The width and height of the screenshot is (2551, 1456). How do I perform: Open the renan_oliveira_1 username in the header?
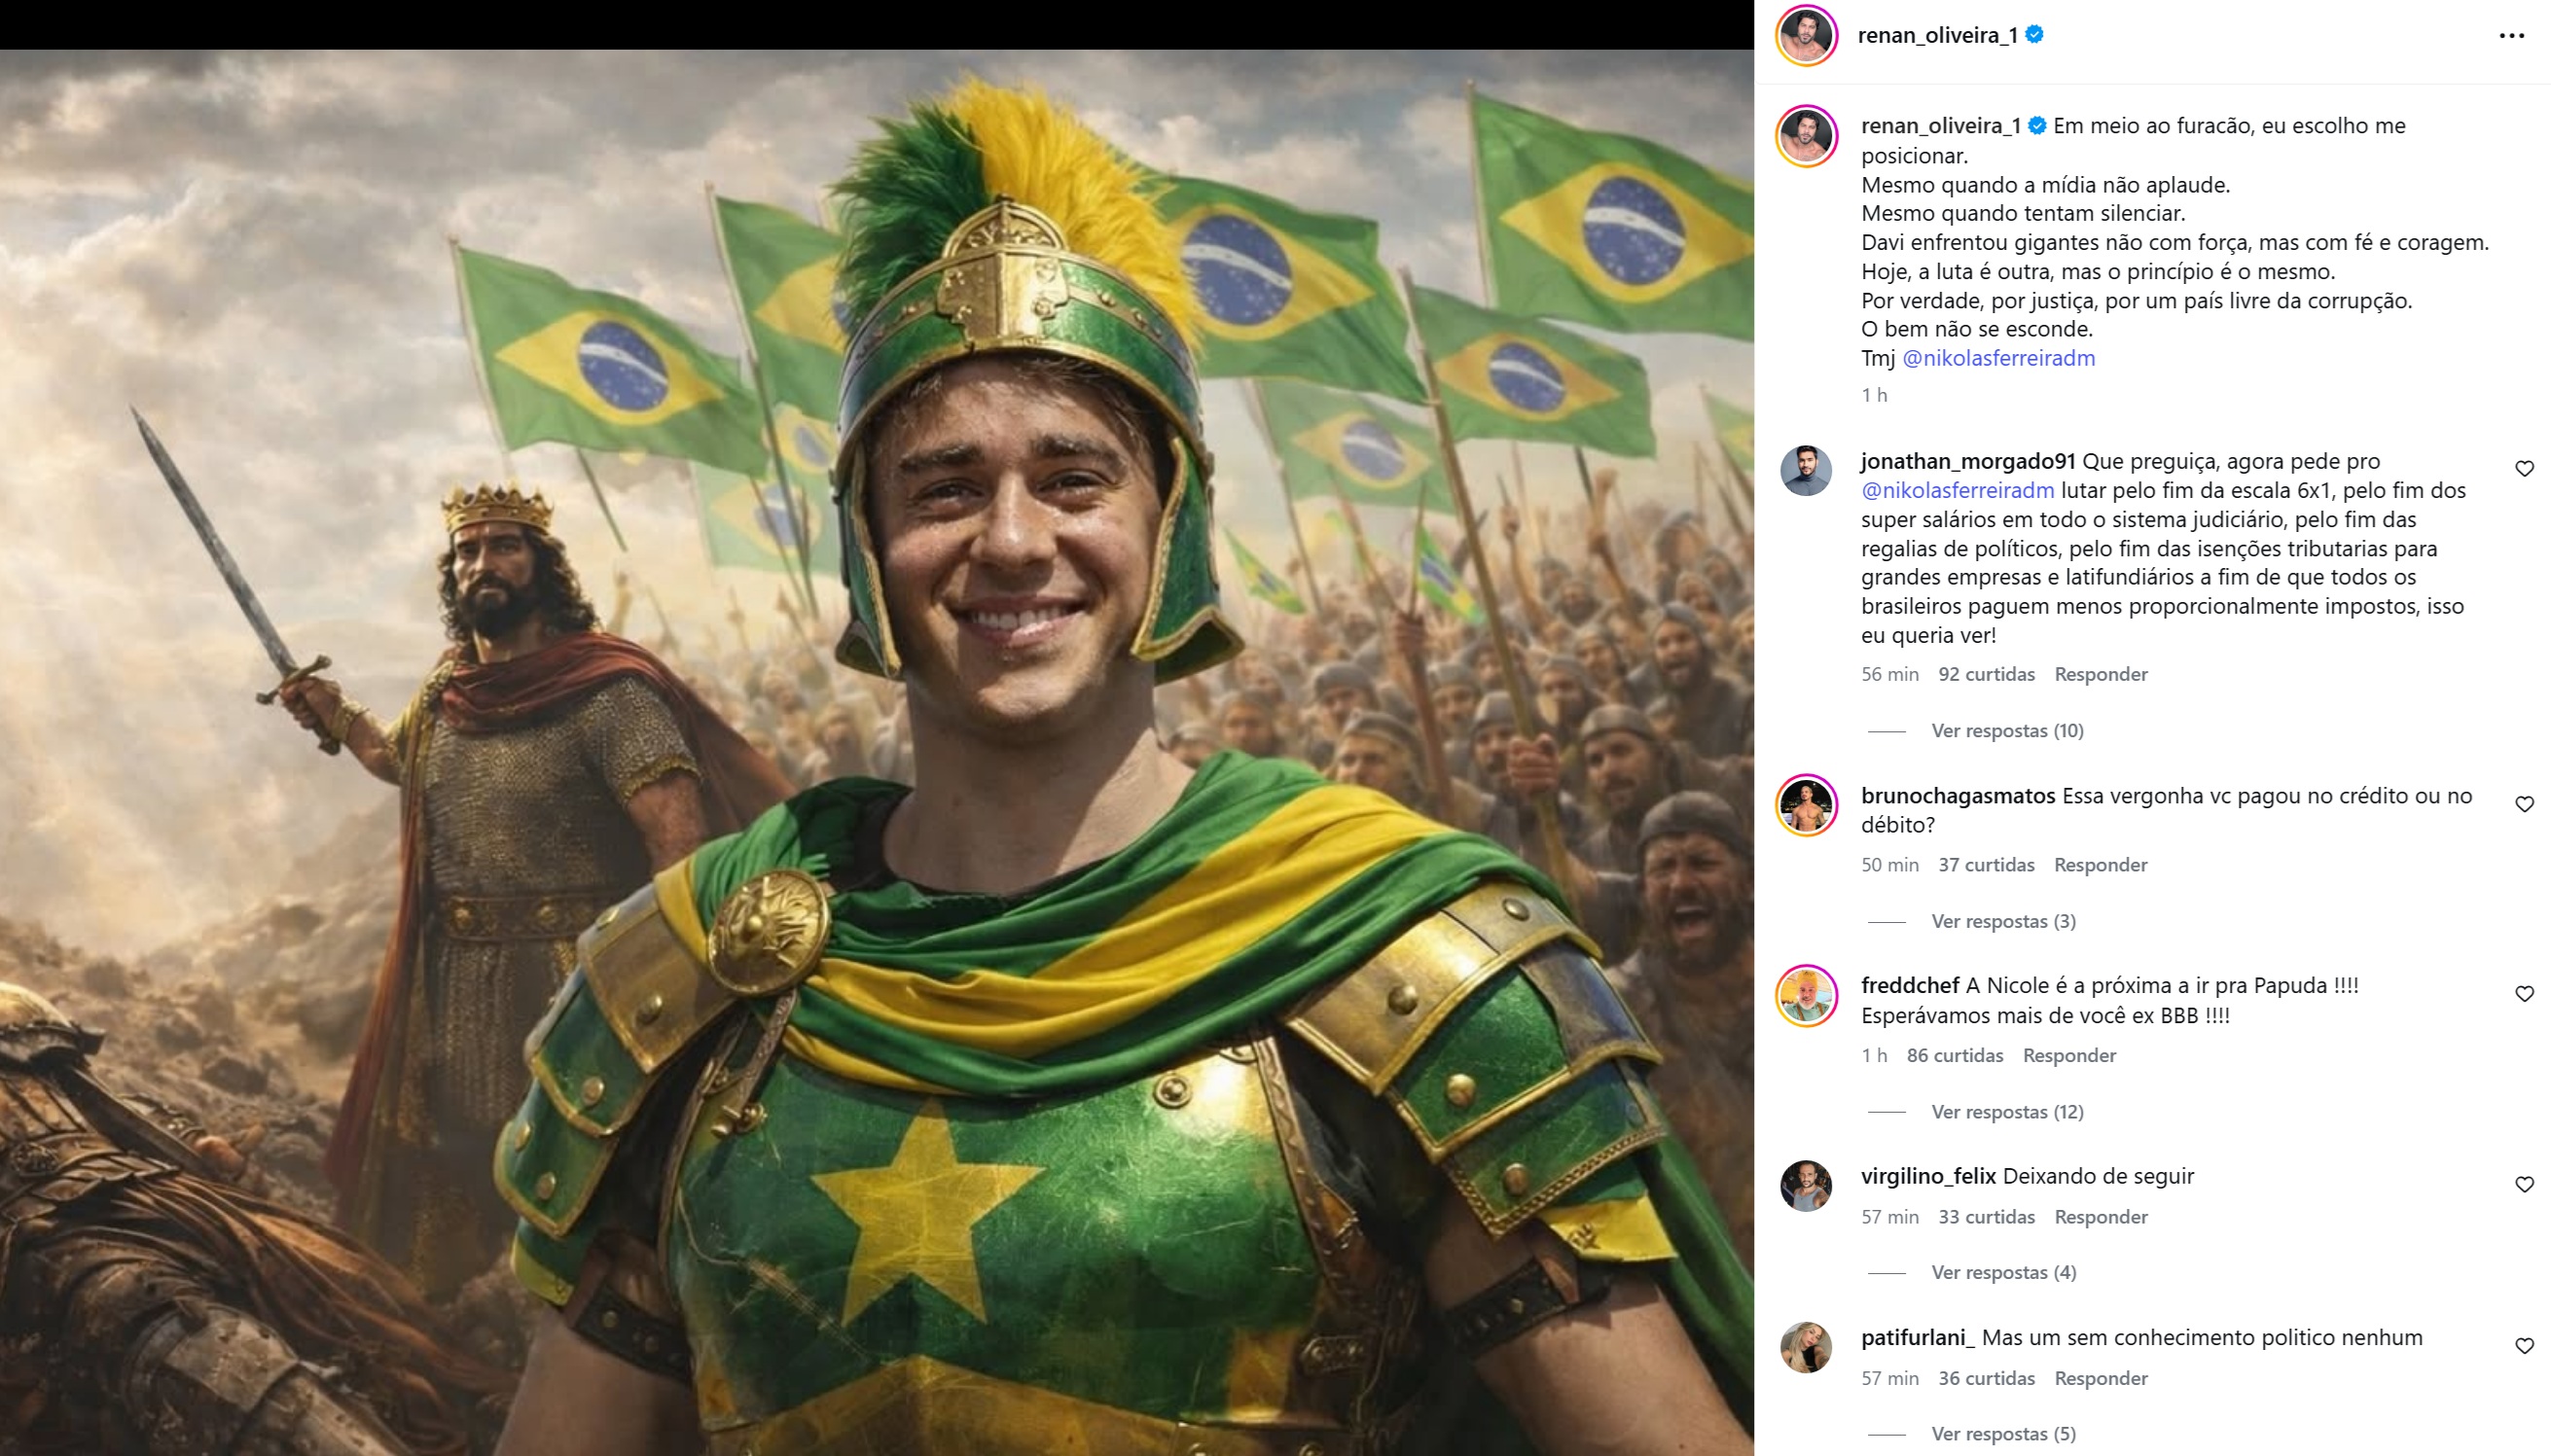tap(1937, 36)
